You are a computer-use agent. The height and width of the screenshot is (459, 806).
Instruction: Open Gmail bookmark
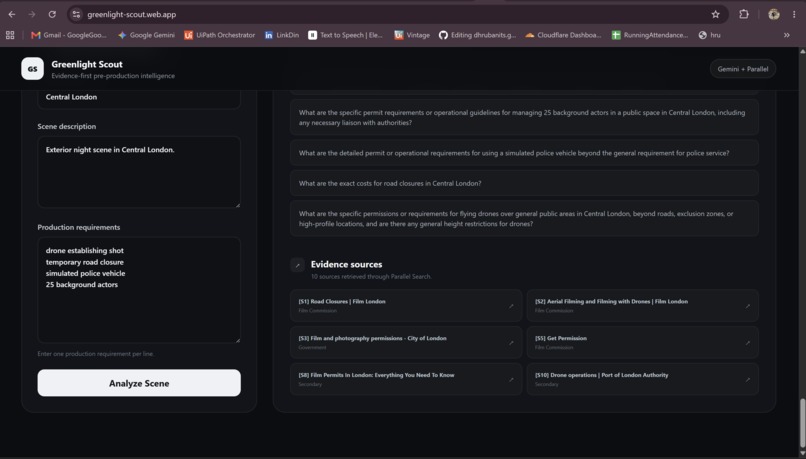pyautogui.click(x=69, y=35)
